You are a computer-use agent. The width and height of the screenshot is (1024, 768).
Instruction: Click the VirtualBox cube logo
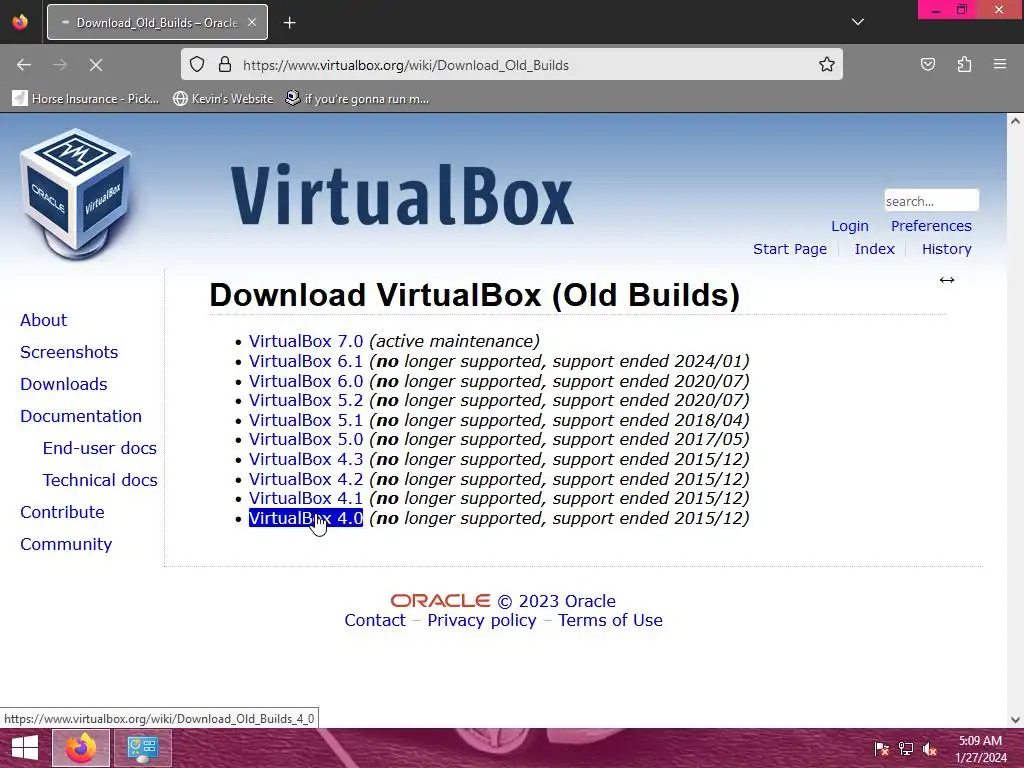tap(76, 194)
